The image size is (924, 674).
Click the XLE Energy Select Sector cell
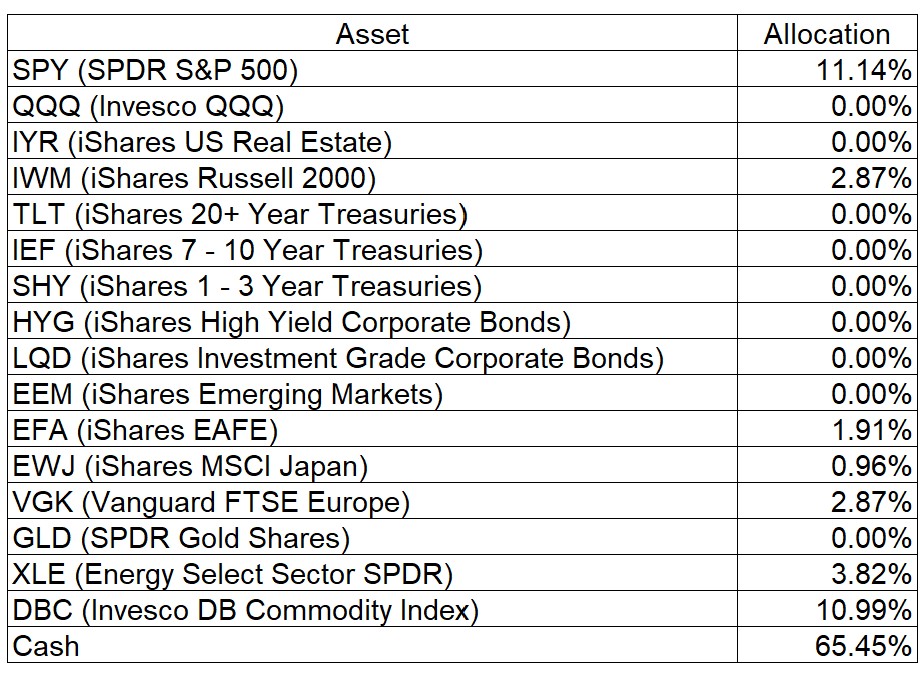(233, 574)
